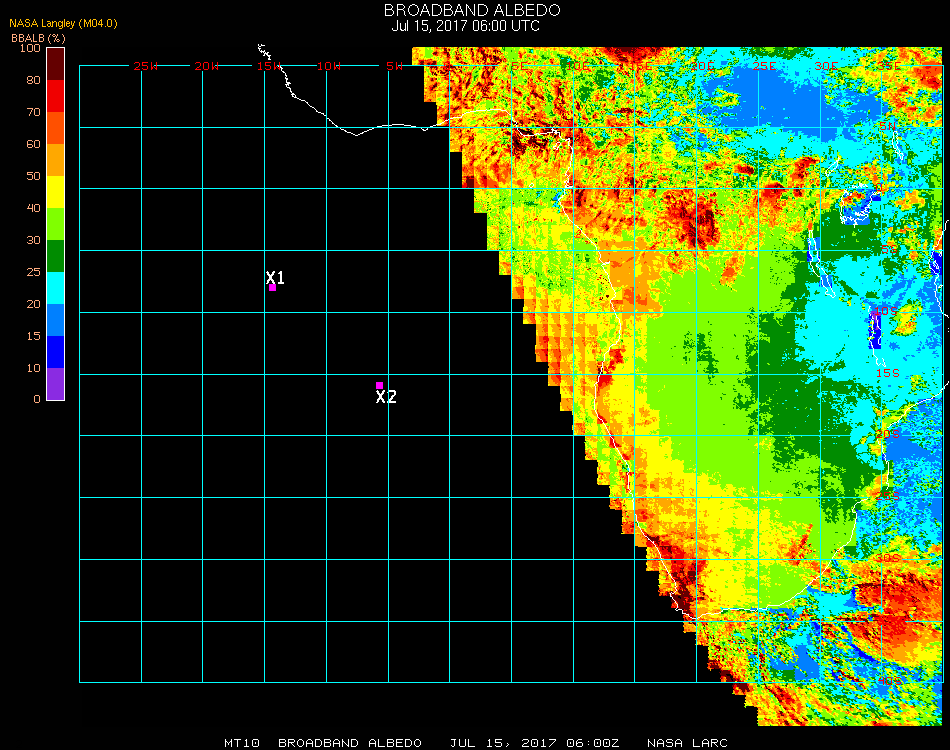Click the legend value 70
Screen dimensions: 950x750
(33, 112)
